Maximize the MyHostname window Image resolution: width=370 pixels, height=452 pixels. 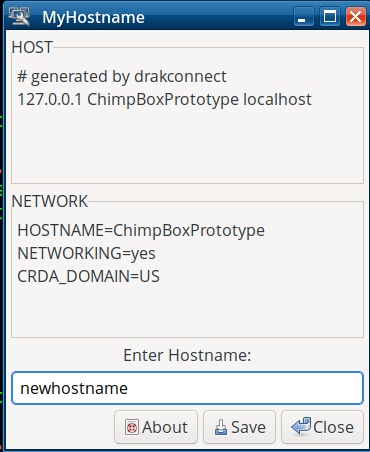point(330,17)
